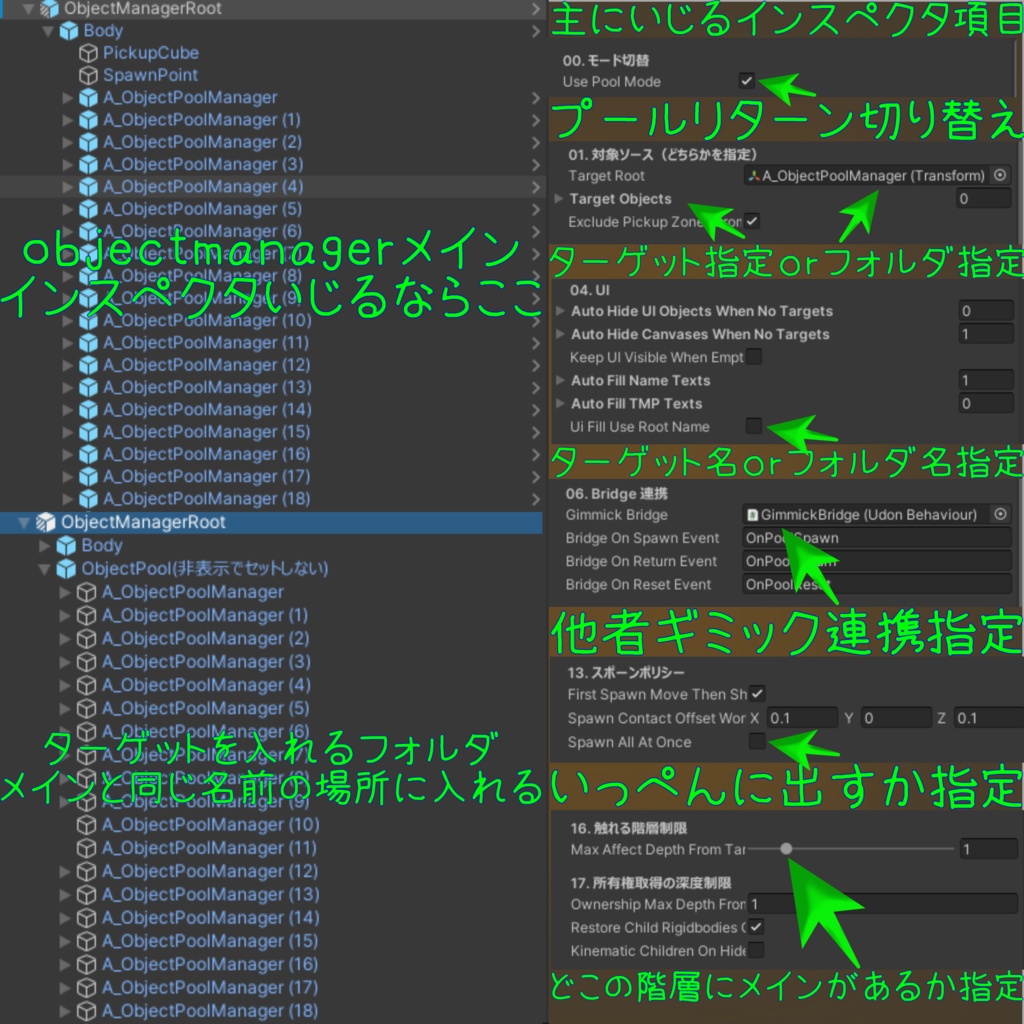
Task: Expand Auto Hide UI Objects When No Targets
Action: point(560,311)
